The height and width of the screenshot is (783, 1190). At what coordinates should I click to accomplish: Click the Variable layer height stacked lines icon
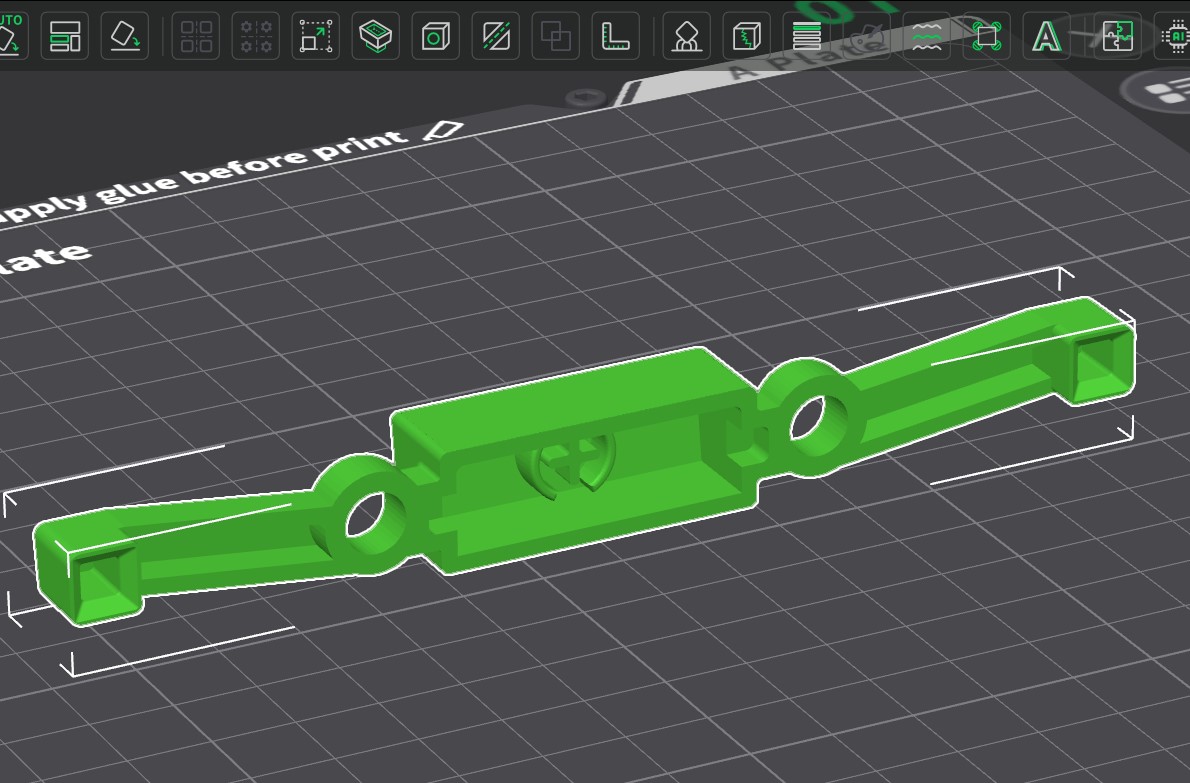[807, 36]
